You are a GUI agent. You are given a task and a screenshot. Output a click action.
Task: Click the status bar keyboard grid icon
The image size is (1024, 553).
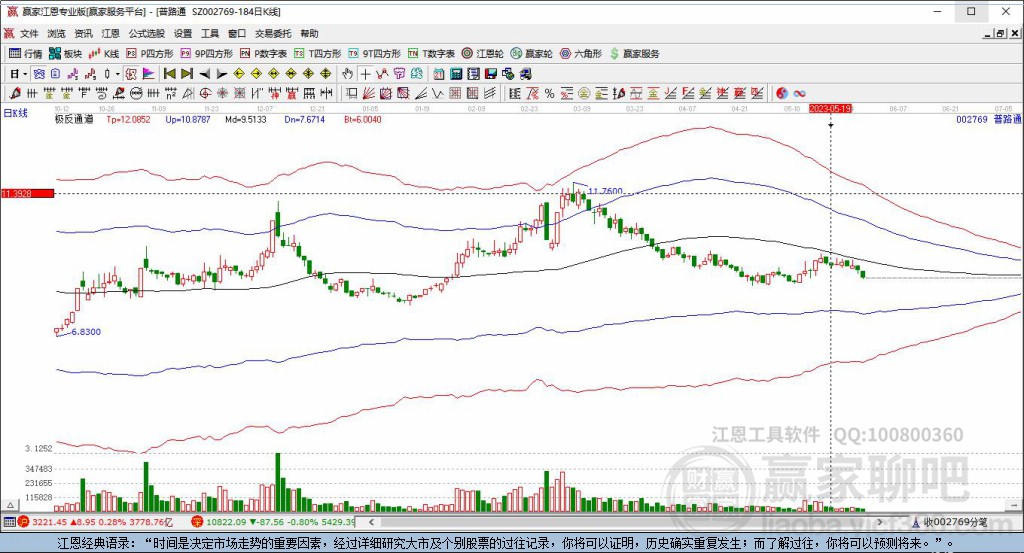click(x=9, y=522)
